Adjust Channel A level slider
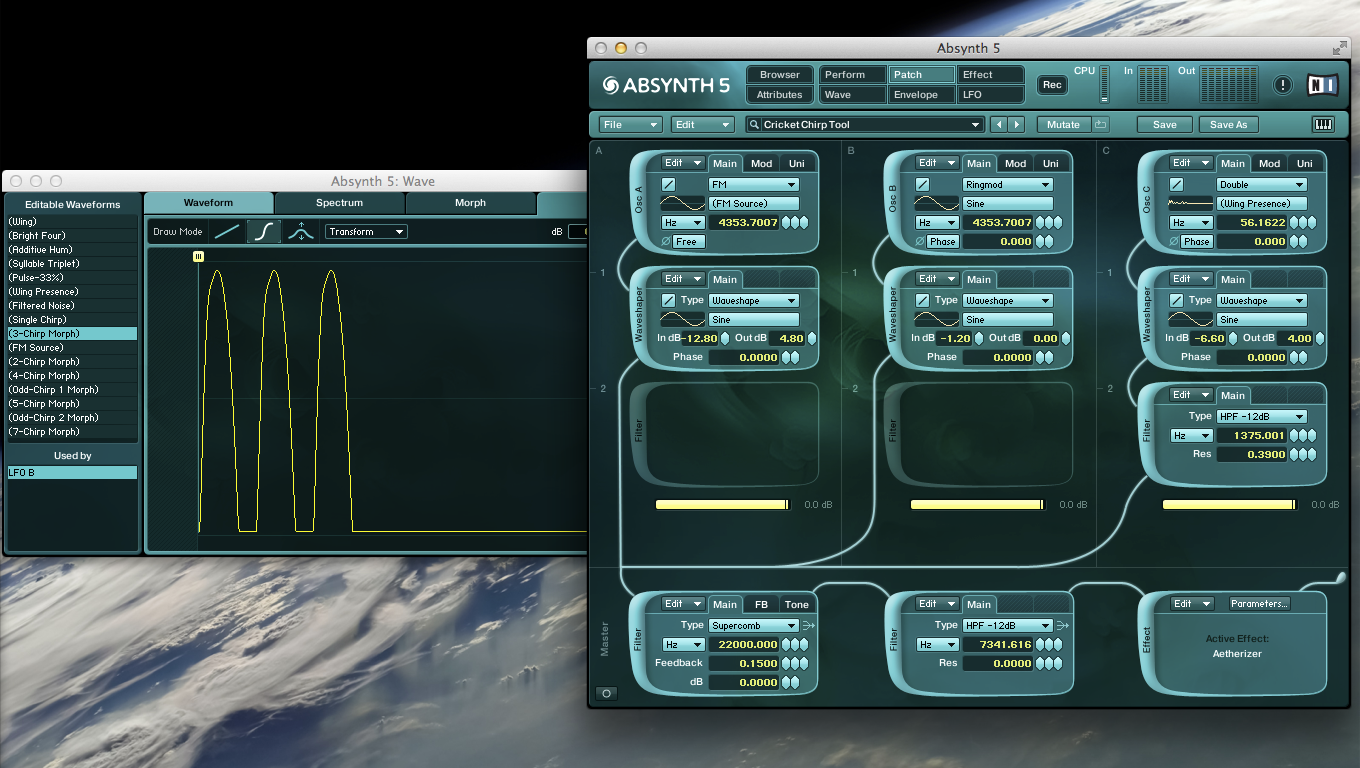 tap(722, 505)
